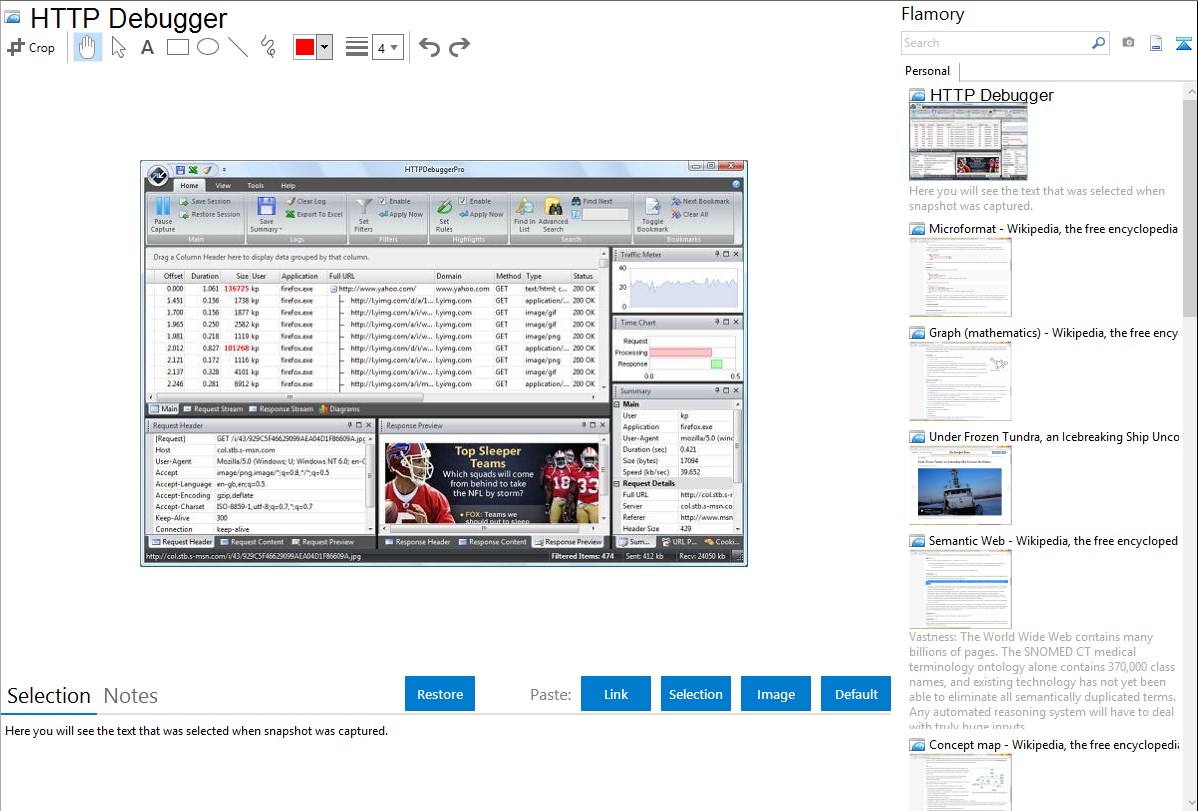1198x811 pixels.
Task: Undo the last annotation
Action: [x=429, y=47]
